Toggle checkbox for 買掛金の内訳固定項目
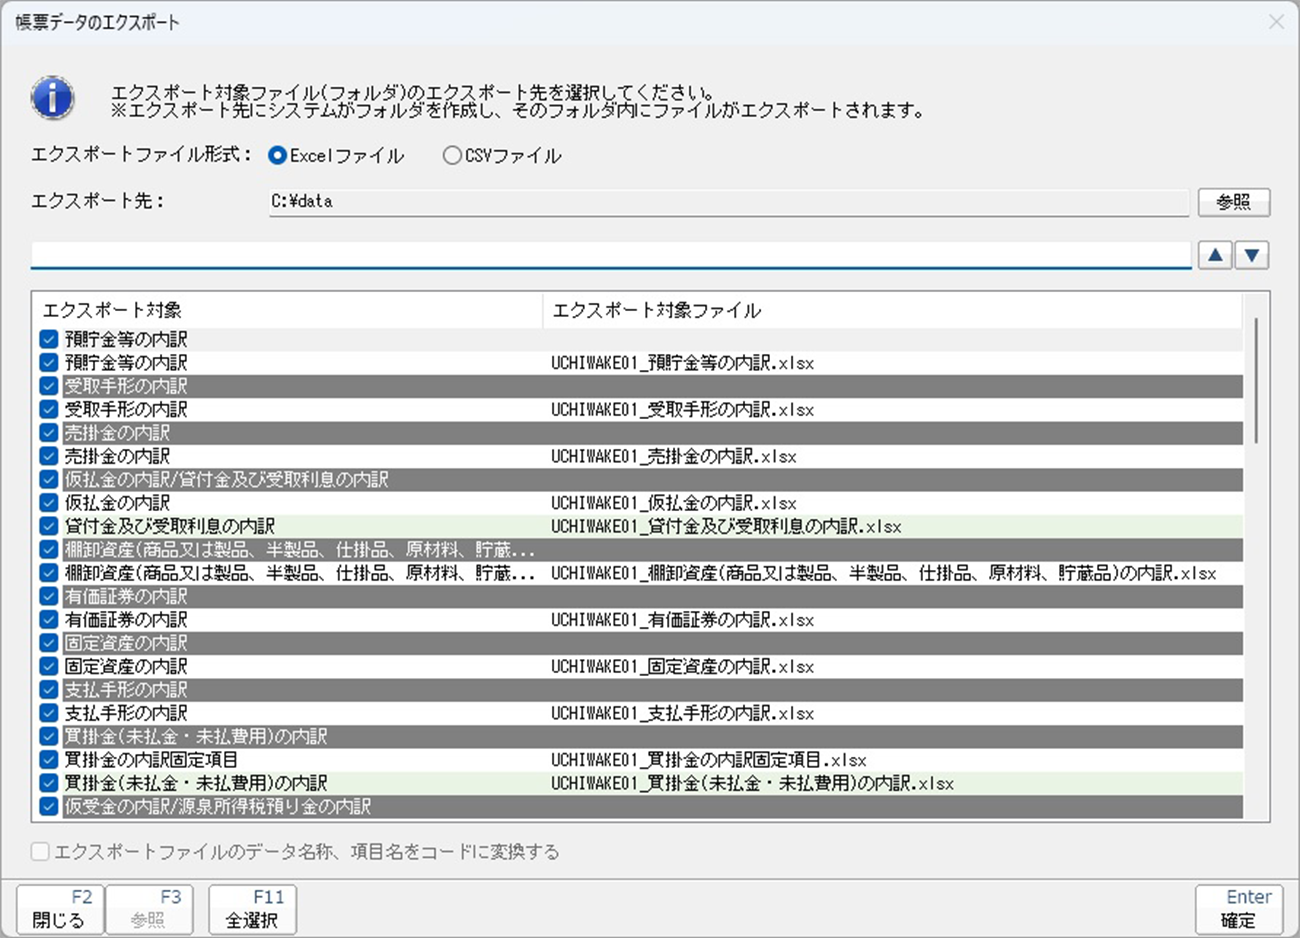1300x938 pixels. point(49,760)
